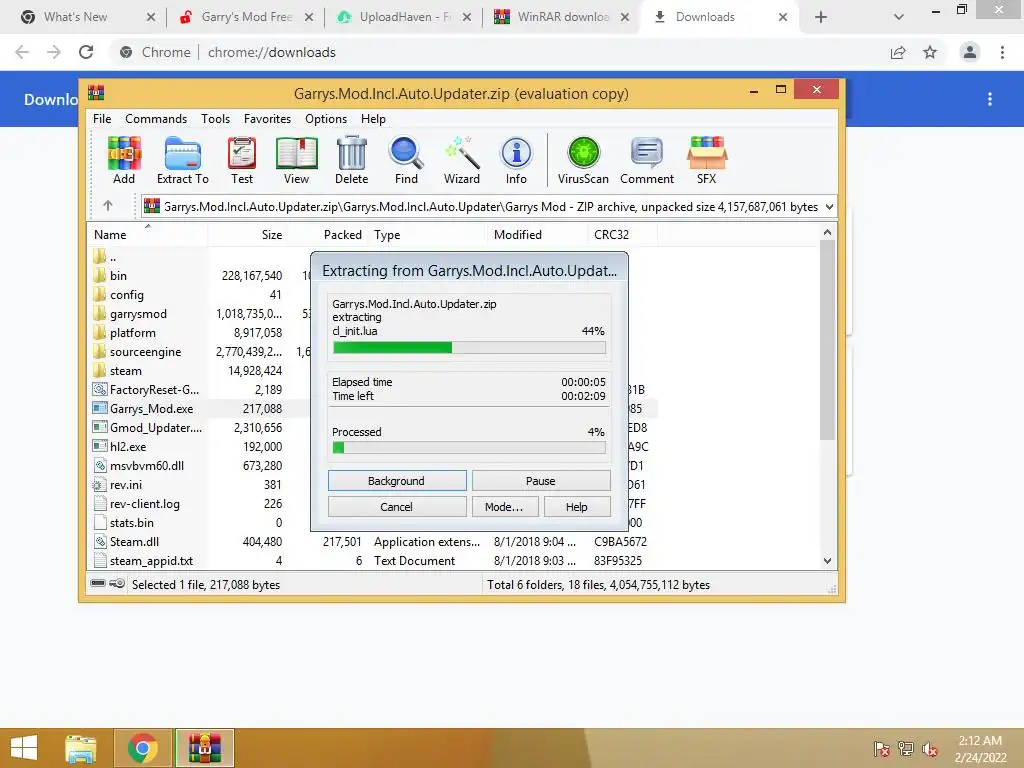Open the Chrome tab search chevron
Image resolution: width=1024 pixels, height=768 pixels.
[899, 17]
